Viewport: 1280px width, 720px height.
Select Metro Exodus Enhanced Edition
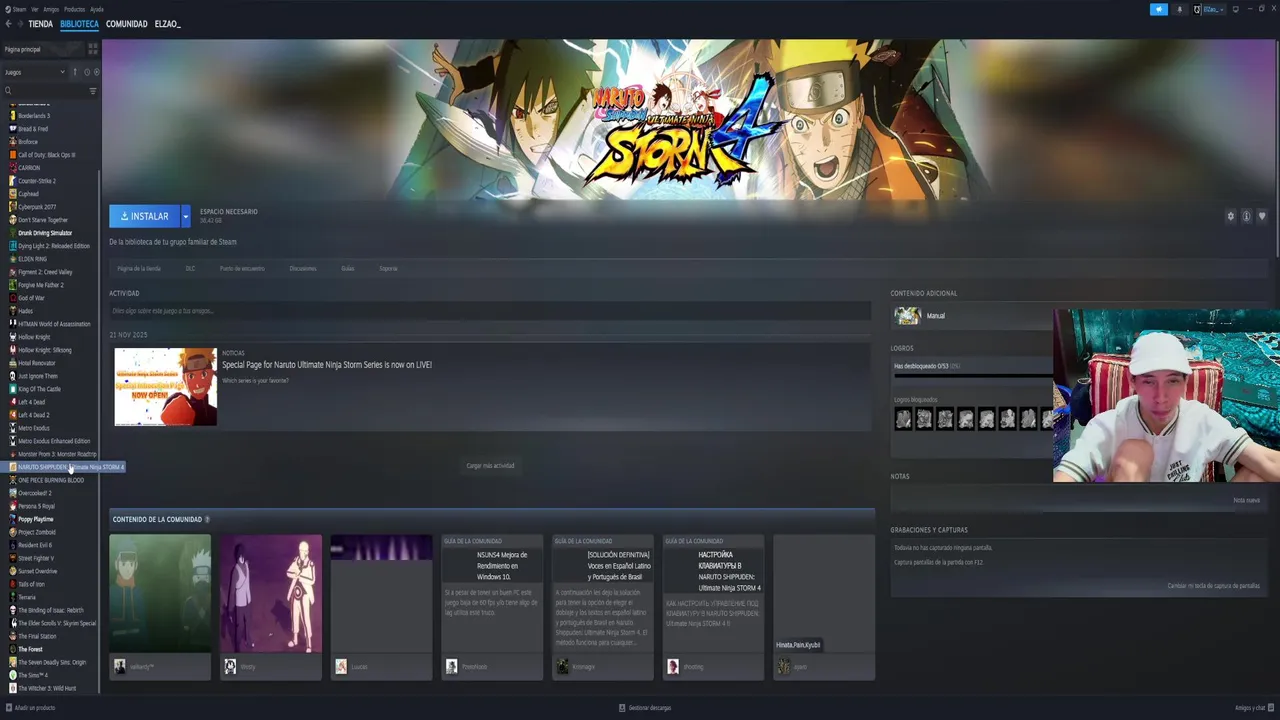coord(53,441)
